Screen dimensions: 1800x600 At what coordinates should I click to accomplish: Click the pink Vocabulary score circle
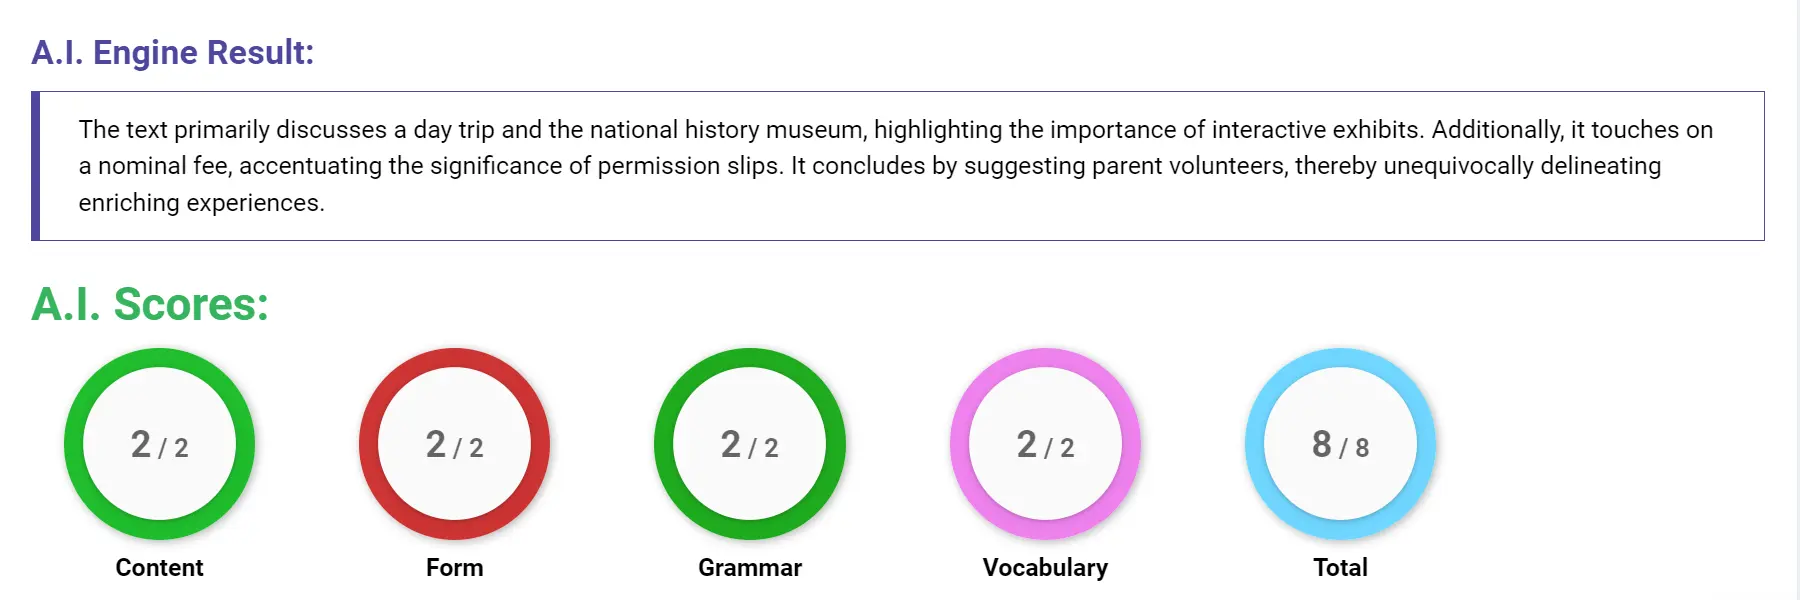pos(1045,446)
